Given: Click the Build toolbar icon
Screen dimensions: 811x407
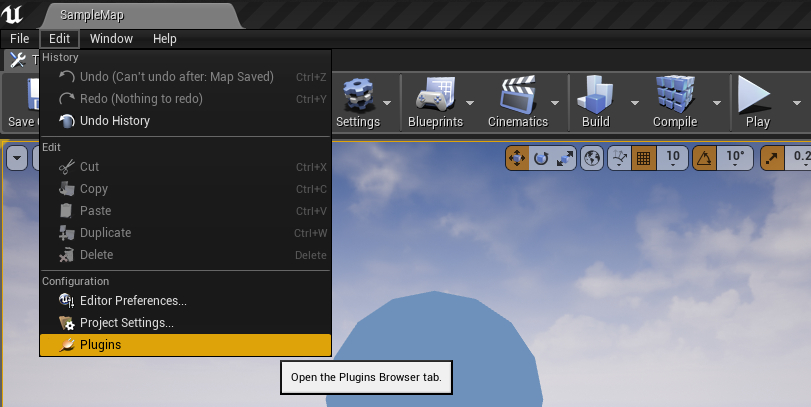Looking at the screenshot, I should click(x=595, y=95).
